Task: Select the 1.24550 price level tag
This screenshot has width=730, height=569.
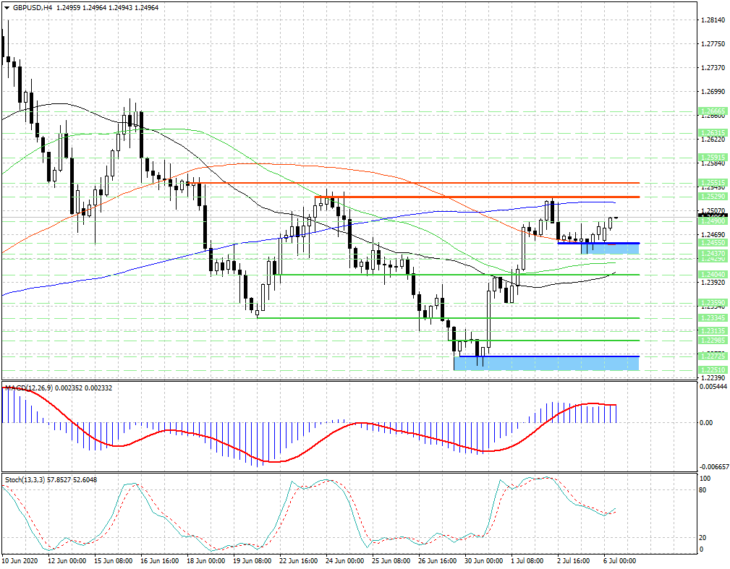Action: (x=713, y=243)
